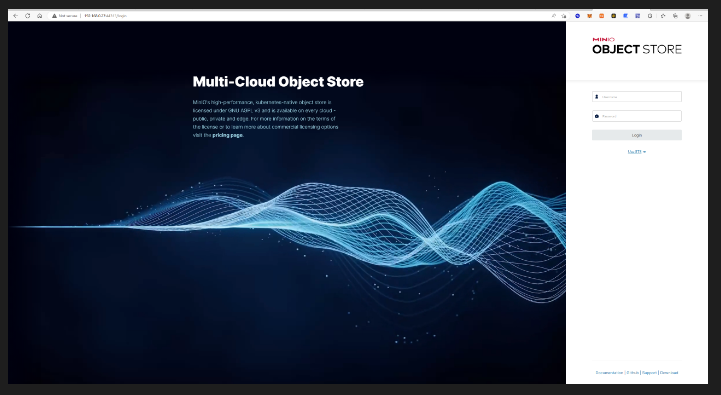Open the black and yellow extension icon
Viewport: 721px width, 395px height.
[x=613, y=16]
